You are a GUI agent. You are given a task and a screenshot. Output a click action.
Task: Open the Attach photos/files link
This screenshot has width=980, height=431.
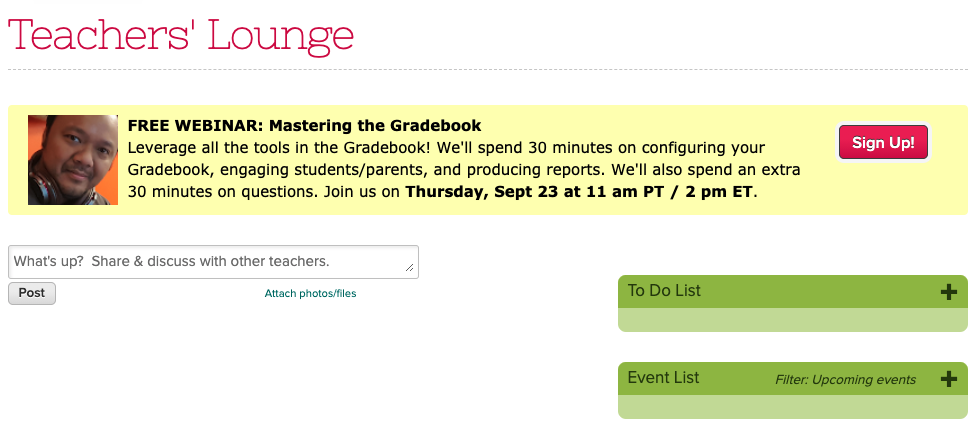coord(310,294)
